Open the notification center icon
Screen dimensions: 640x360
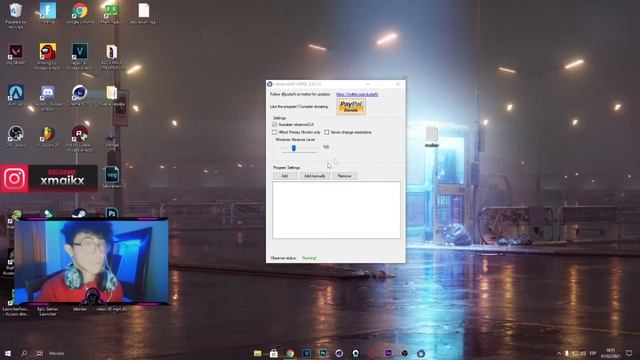629,353
